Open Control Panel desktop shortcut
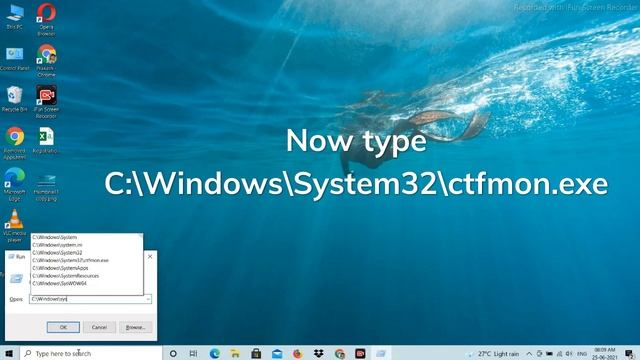 point(15,58)
